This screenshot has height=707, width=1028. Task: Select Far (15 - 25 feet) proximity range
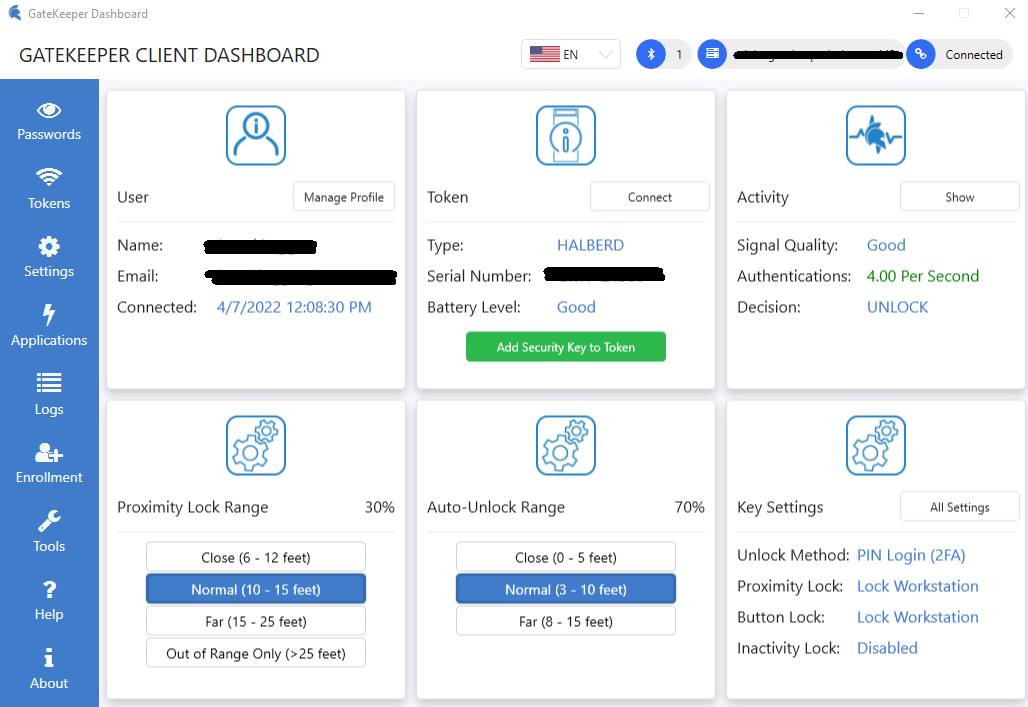256,621
